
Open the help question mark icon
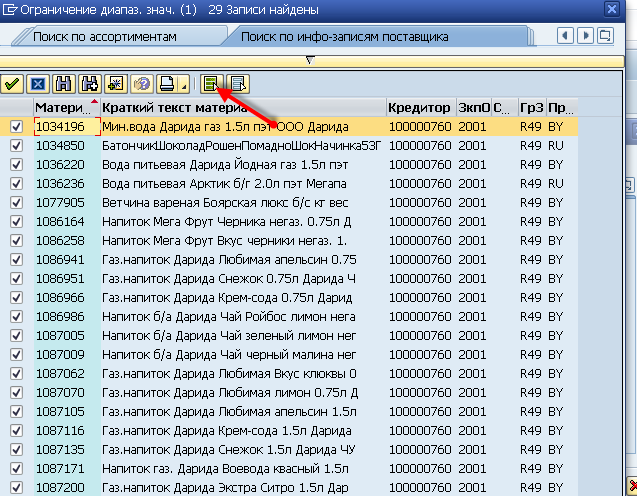(142, 84)
